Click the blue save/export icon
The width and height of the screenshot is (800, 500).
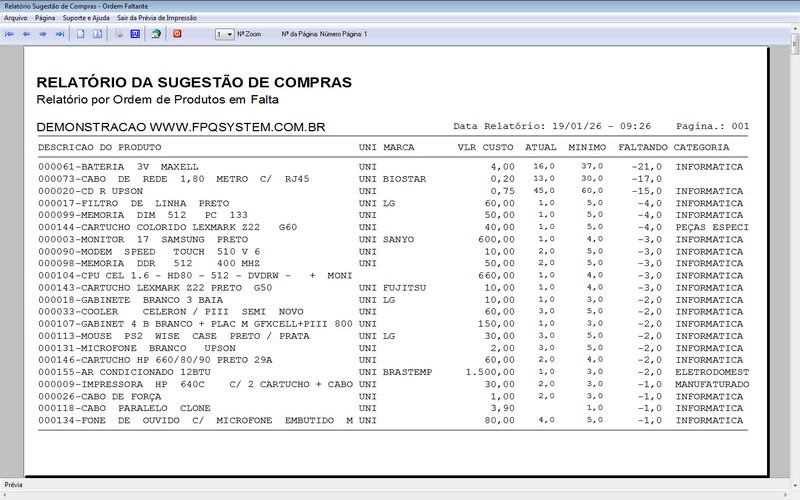click(135, 34)
